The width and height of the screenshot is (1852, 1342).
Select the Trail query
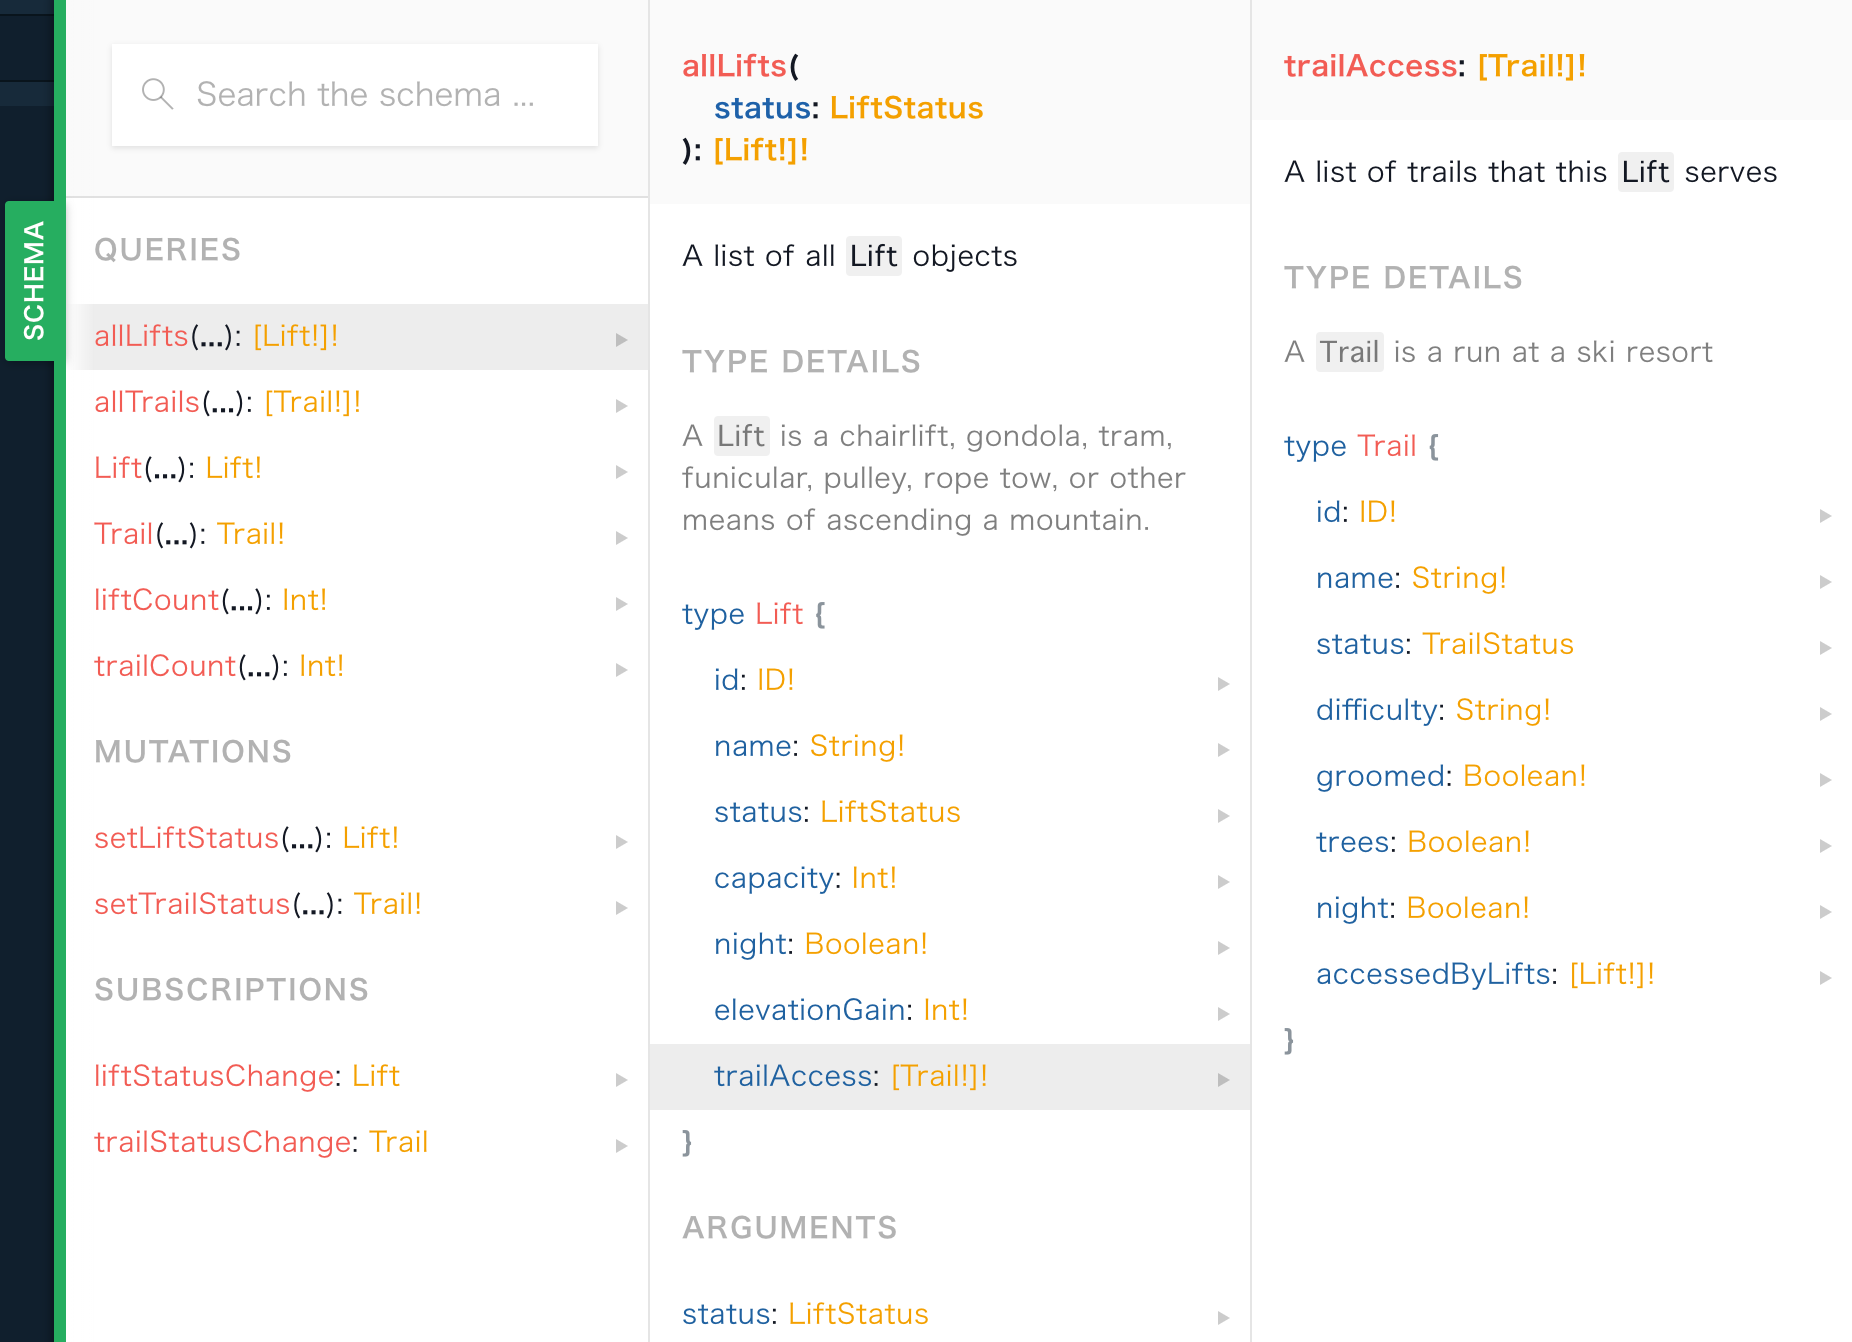tap(123, 534)
